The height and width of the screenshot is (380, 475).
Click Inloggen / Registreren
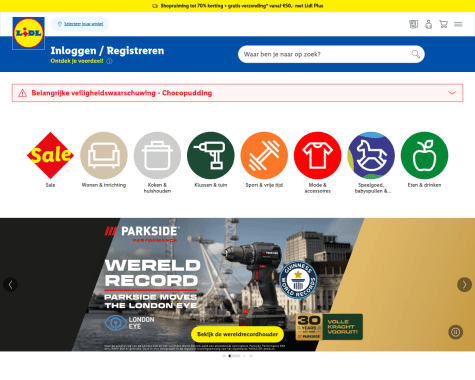pos(107,51)
